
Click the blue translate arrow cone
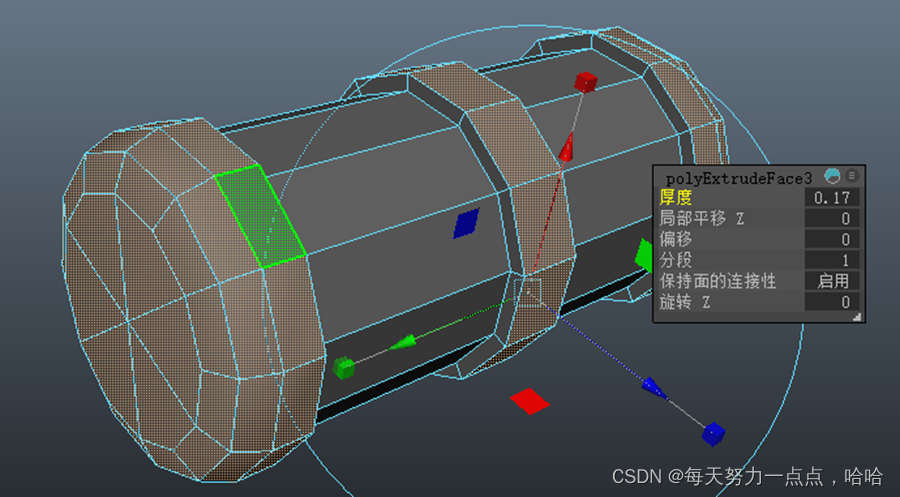click(x=654, y=388)
